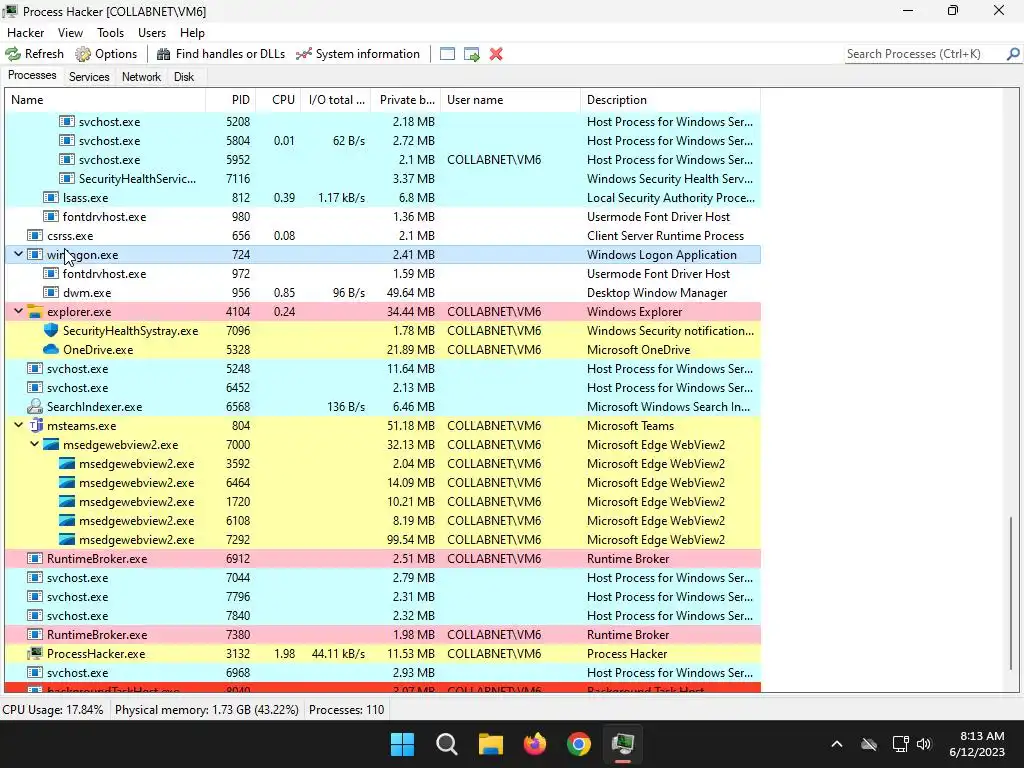Switch to the Services tab
This screenshot has height=768, width=1024.
click(x=89, y=76)
